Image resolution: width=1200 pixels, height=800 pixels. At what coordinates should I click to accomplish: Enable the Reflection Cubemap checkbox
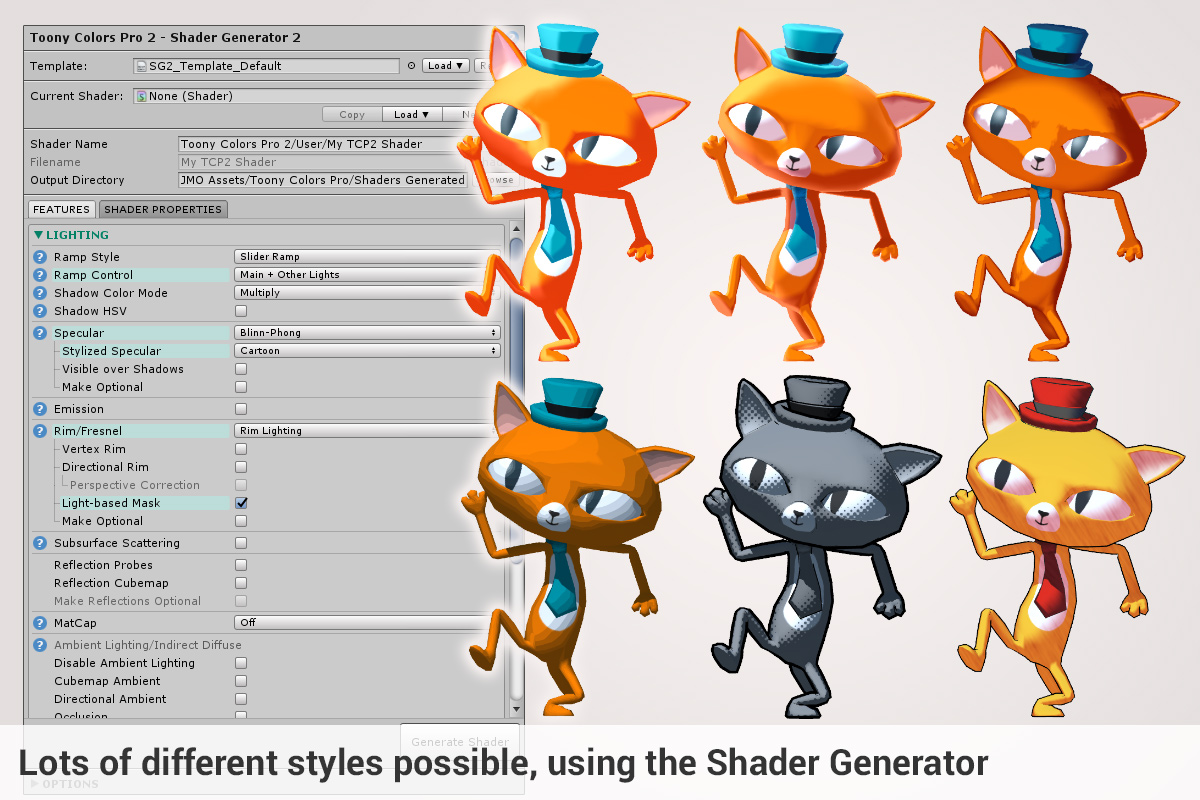click(241, 583)
